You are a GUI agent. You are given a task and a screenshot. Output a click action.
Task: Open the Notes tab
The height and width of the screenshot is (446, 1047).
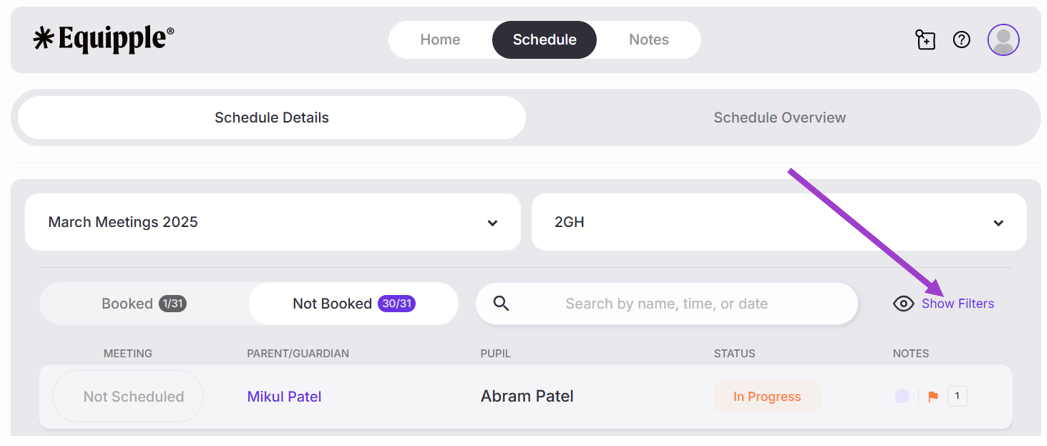(x=648, y=40)
